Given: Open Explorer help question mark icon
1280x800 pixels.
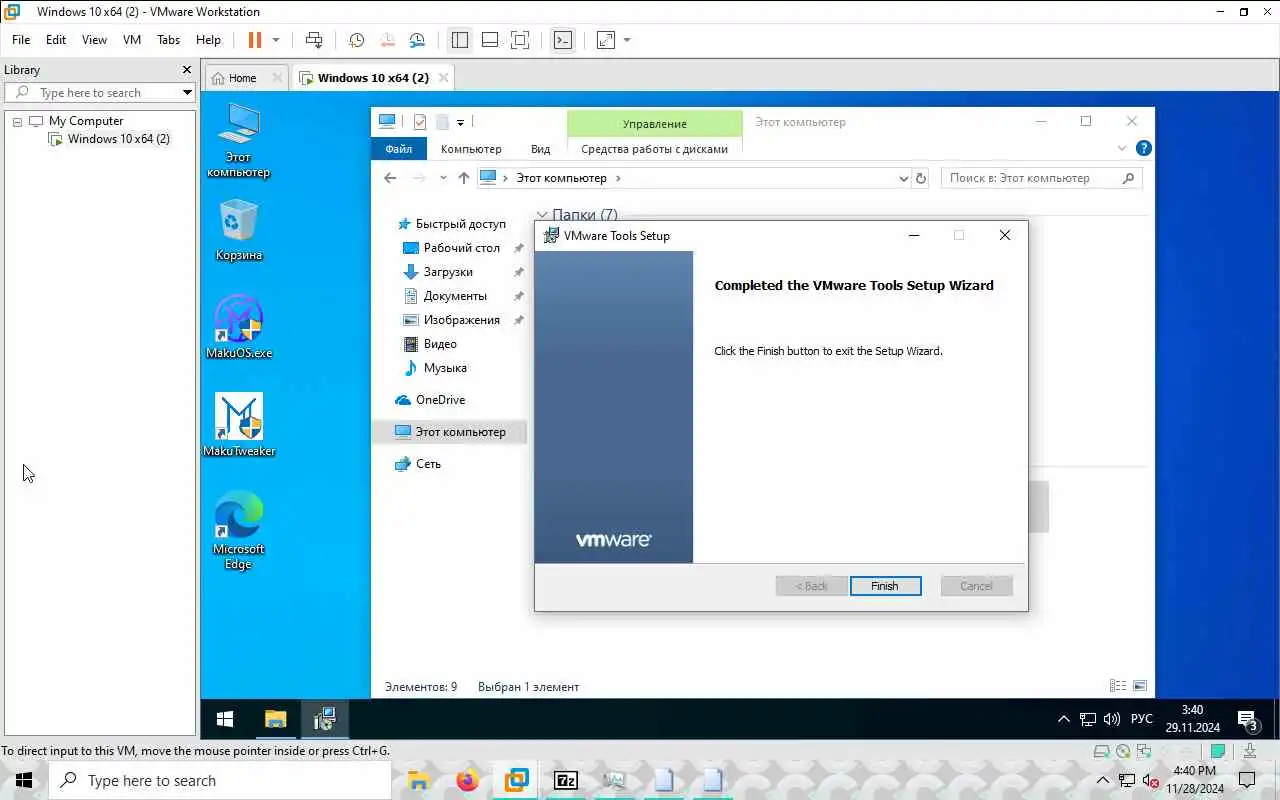Looking at the screenshot, I should point(1143,148).
